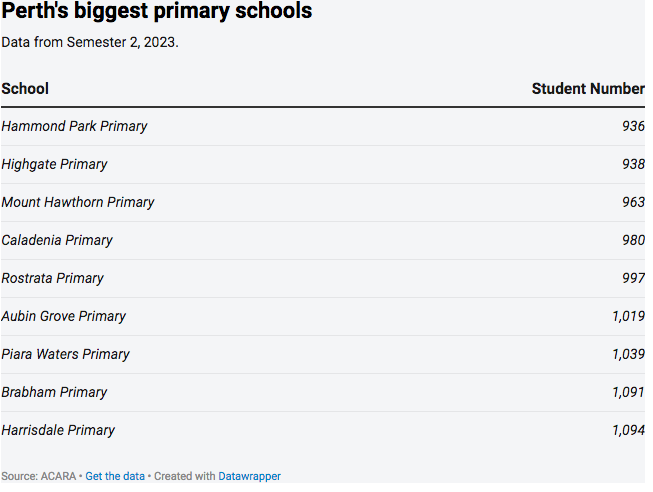Select the 936 student number cell
653x492 pixels.
632,127
